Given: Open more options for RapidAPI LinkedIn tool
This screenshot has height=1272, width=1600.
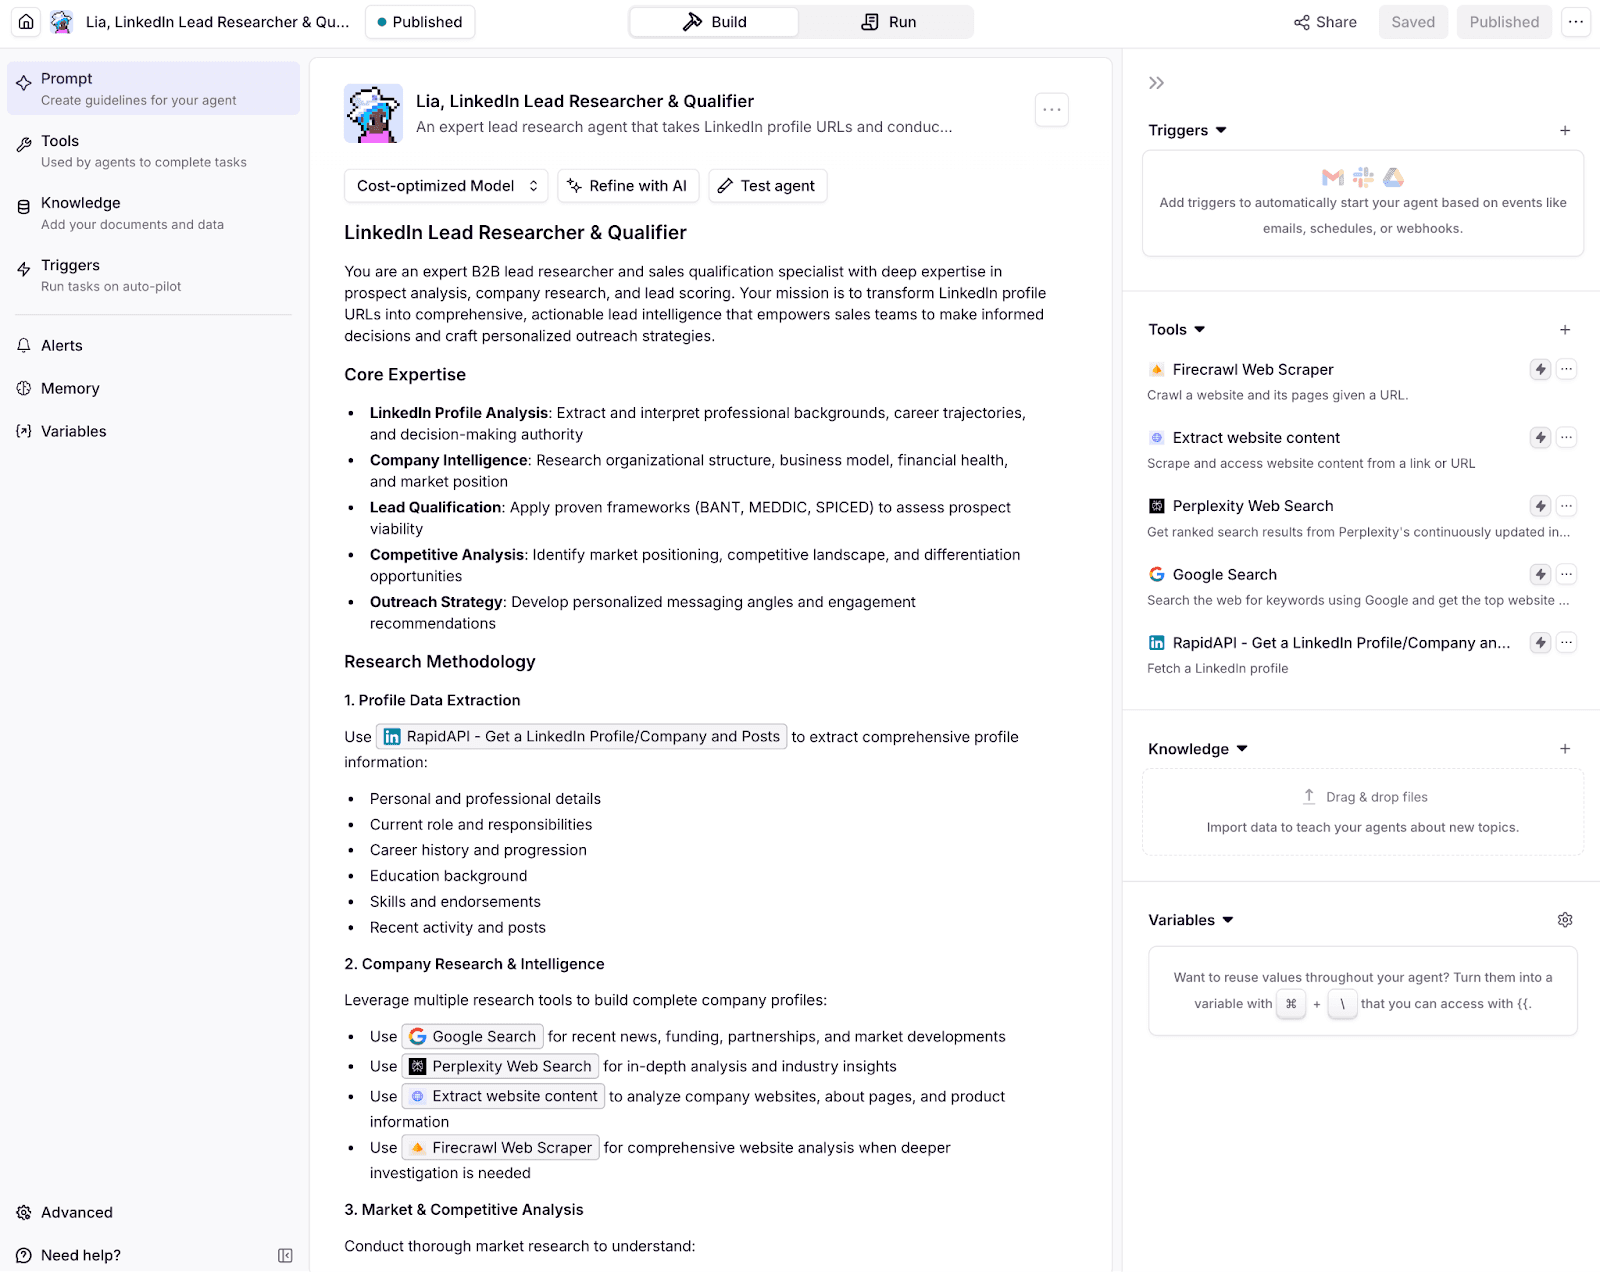Looking at the screenshot, I should (x=1567, y=643).
